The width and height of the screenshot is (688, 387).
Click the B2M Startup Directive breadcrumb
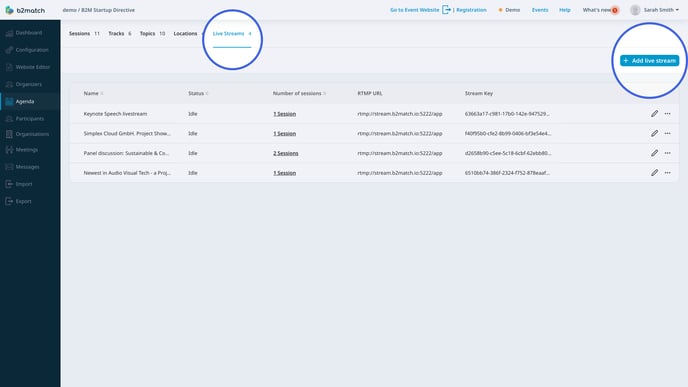tap(108, 10)
